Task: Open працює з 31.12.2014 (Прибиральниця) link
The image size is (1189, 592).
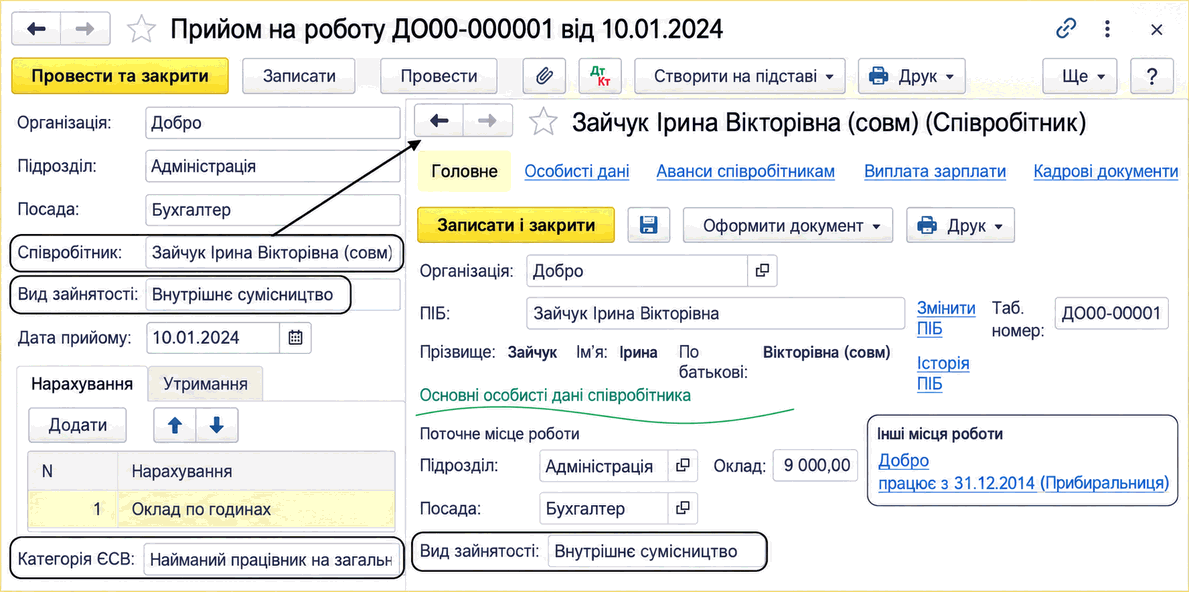Action: 1023,483
